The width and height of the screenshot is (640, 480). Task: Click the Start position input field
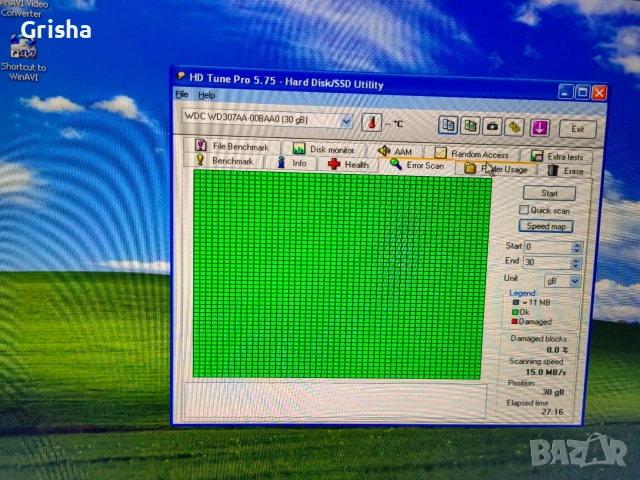click(548, 247)
